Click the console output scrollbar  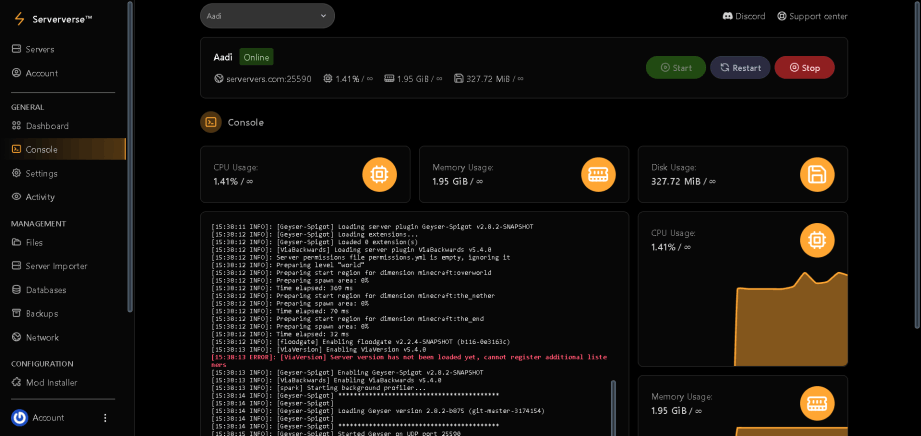[x=614, y=408]
